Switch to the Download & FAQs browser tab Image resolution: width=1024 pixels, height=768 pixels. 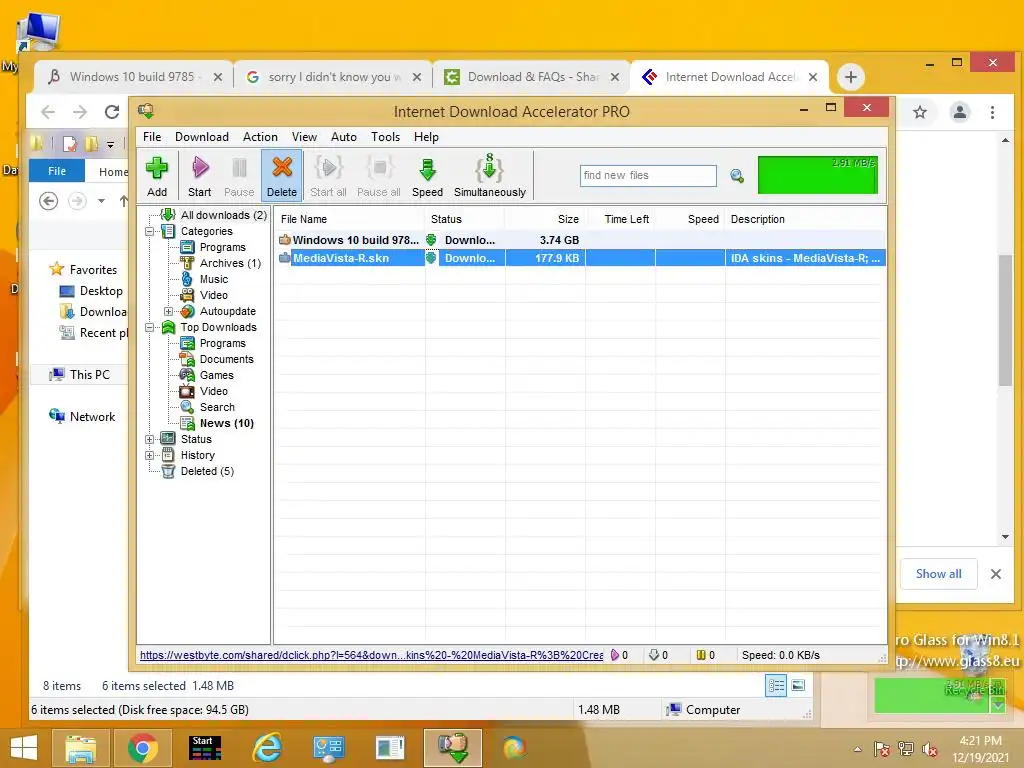point(531,77)
